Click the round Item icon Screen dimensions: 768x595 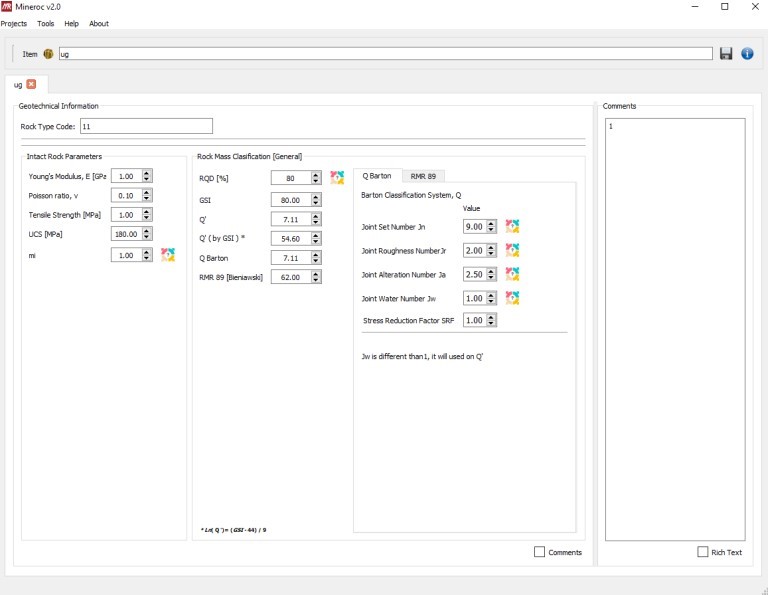(48, 54)
